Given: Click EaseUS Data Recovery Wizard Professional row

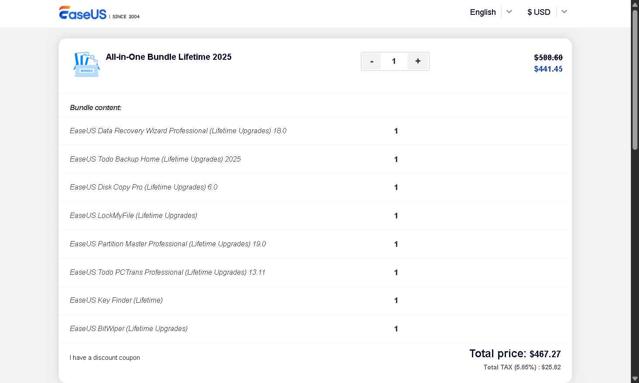Looking at the screenshot, I should [315, 131].
